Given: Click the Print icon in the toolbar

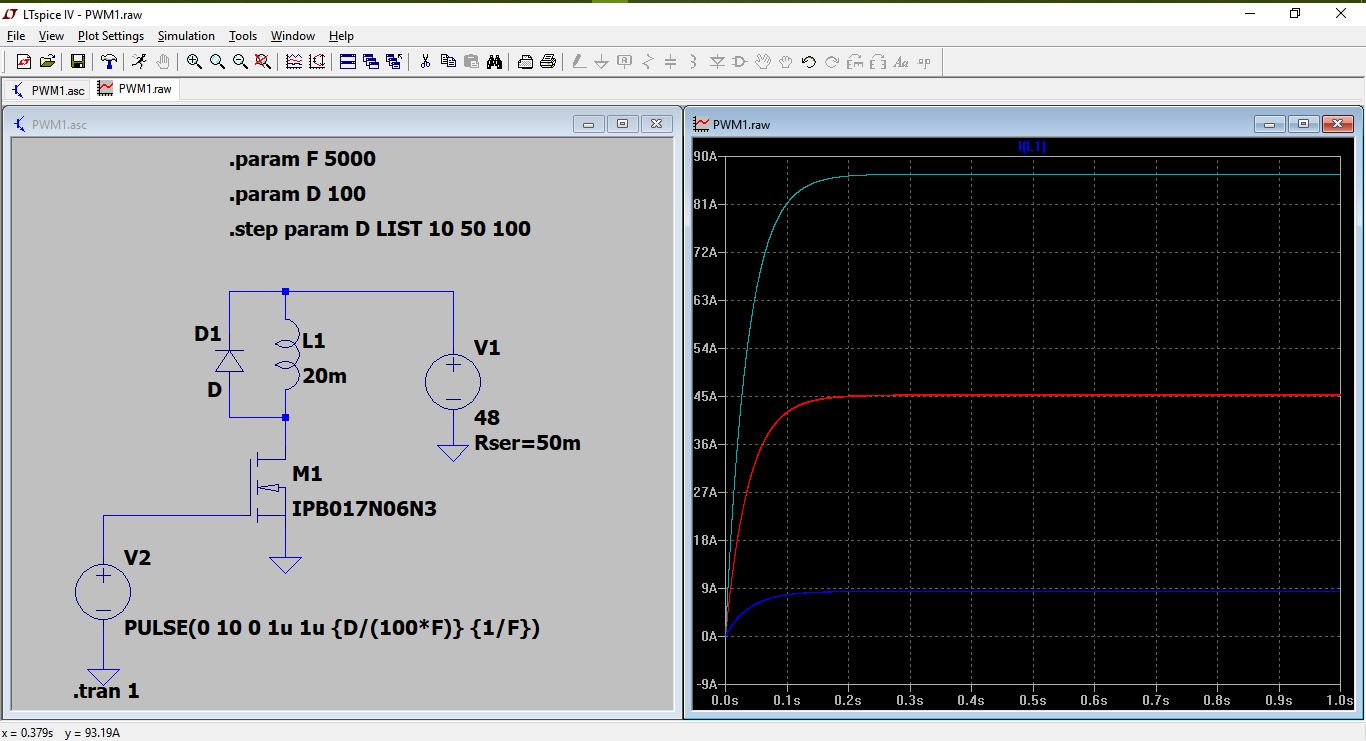Looking at the screenshot, I should tap(548, 62).
